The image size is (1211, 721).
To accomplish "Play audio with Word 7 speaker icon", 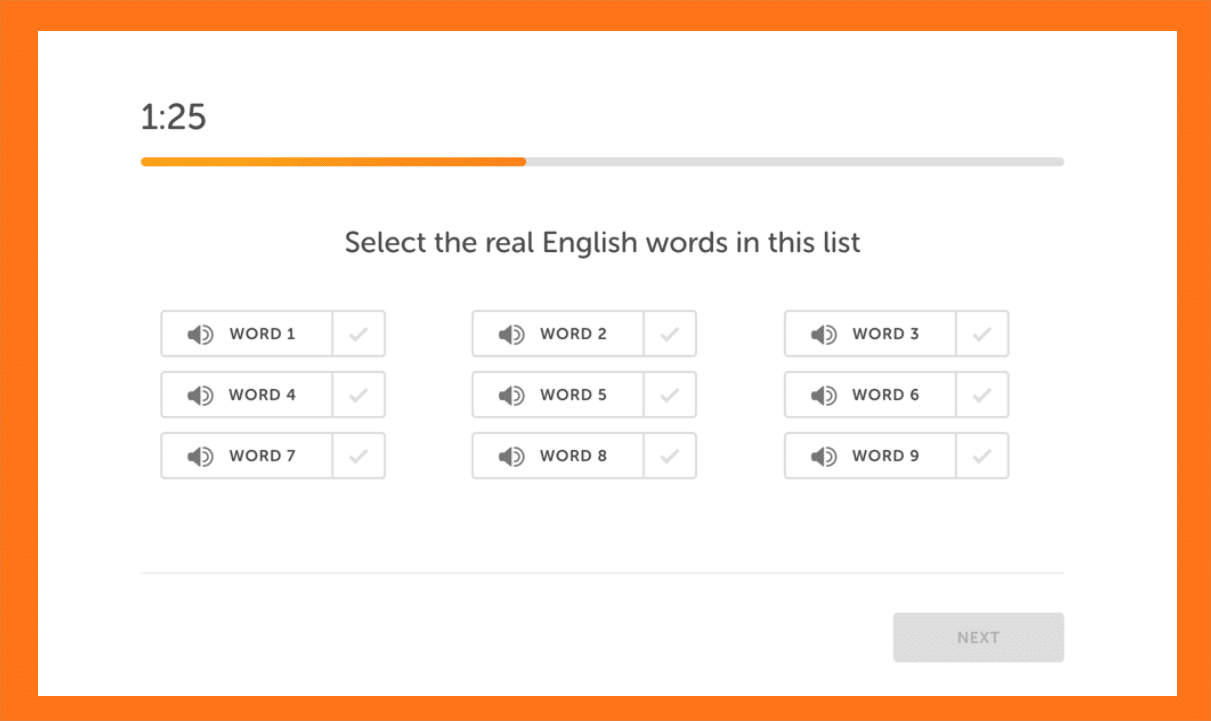I will point(200,456).
